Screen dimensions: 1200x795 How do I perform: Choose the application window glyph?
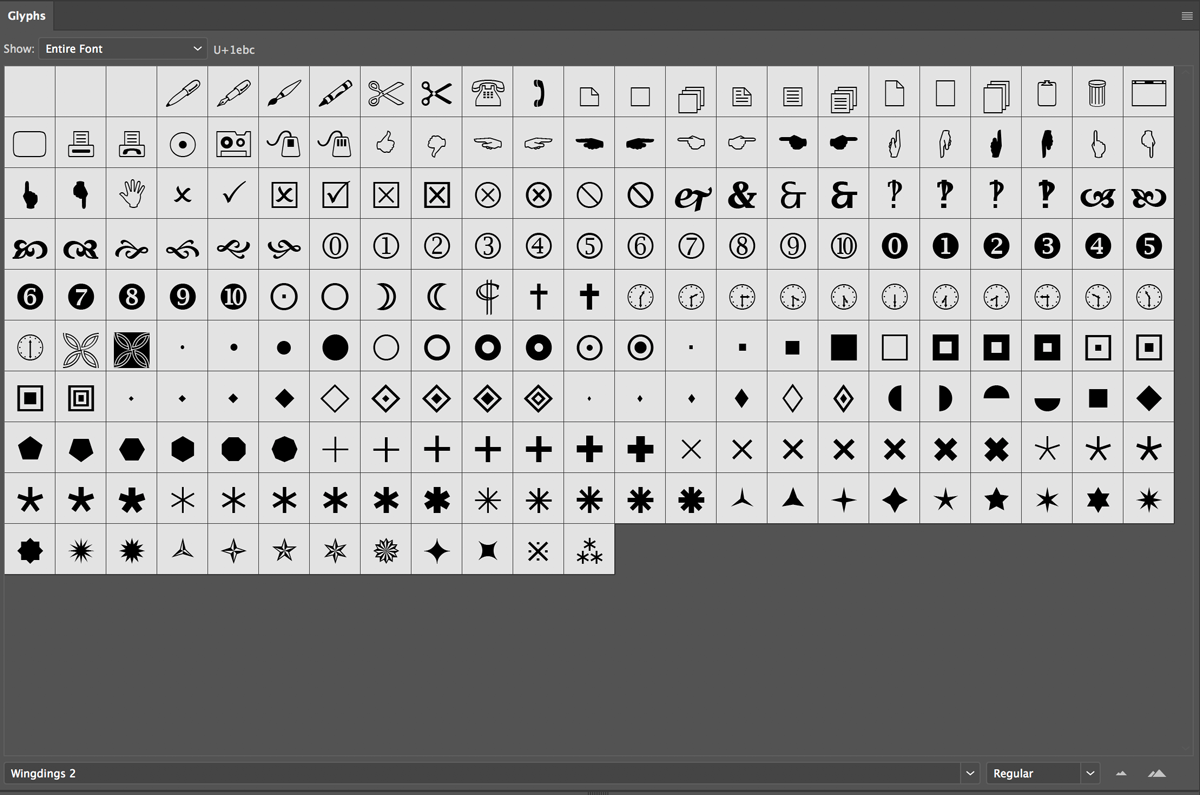[1149, 93]
